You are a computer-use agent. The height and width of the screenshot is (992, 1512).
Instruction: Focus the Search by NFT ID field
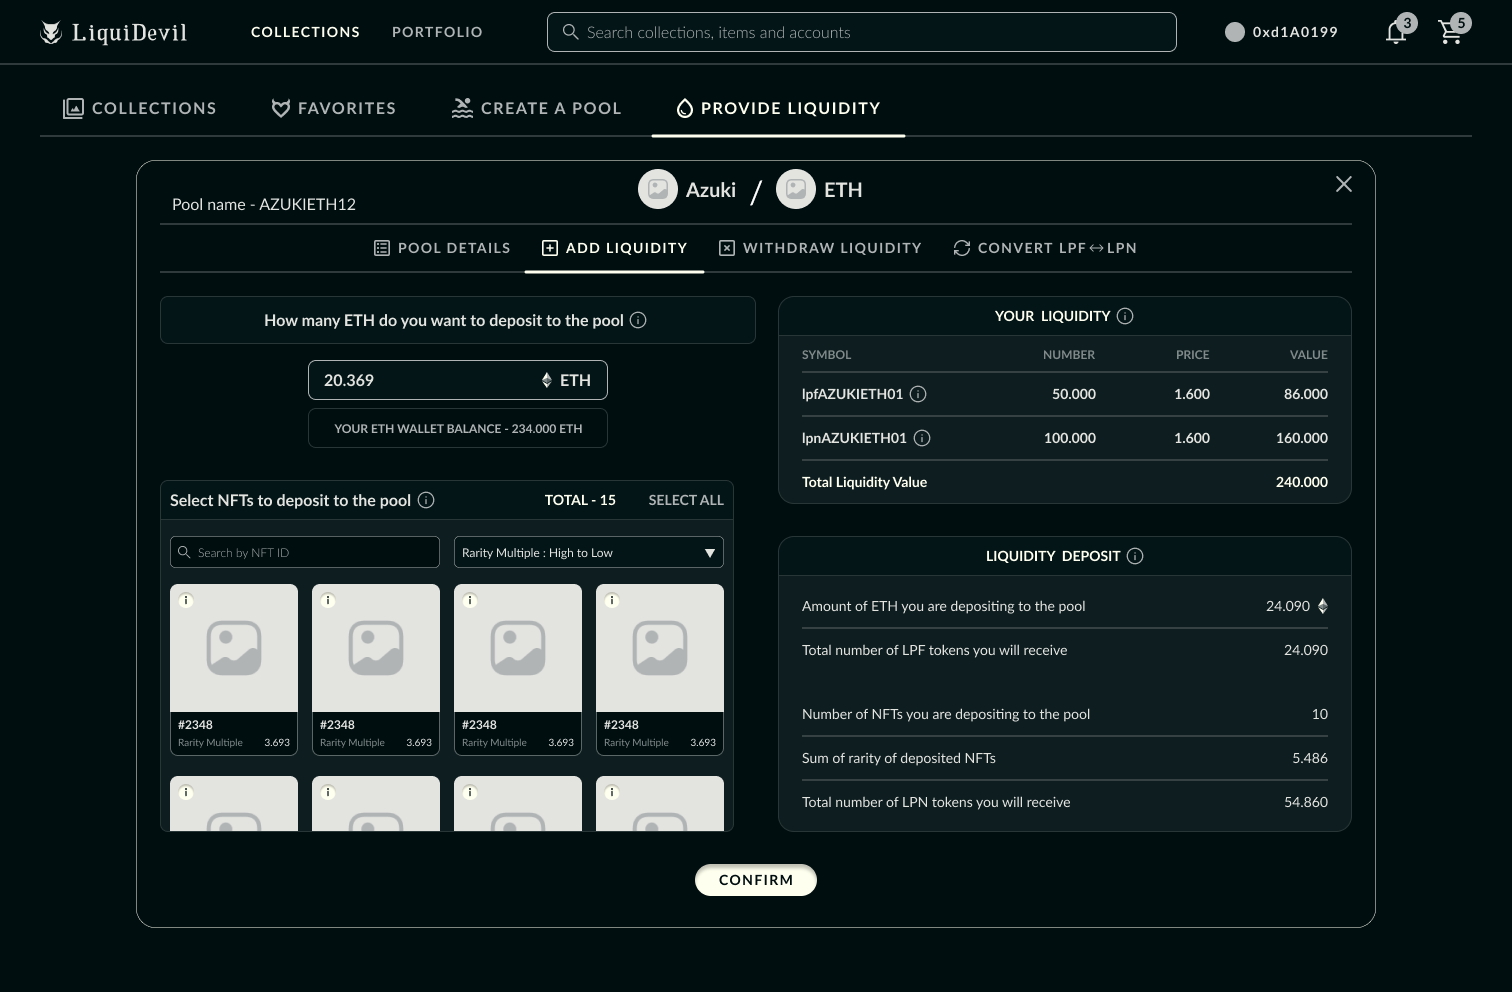(x=305, y=552)
